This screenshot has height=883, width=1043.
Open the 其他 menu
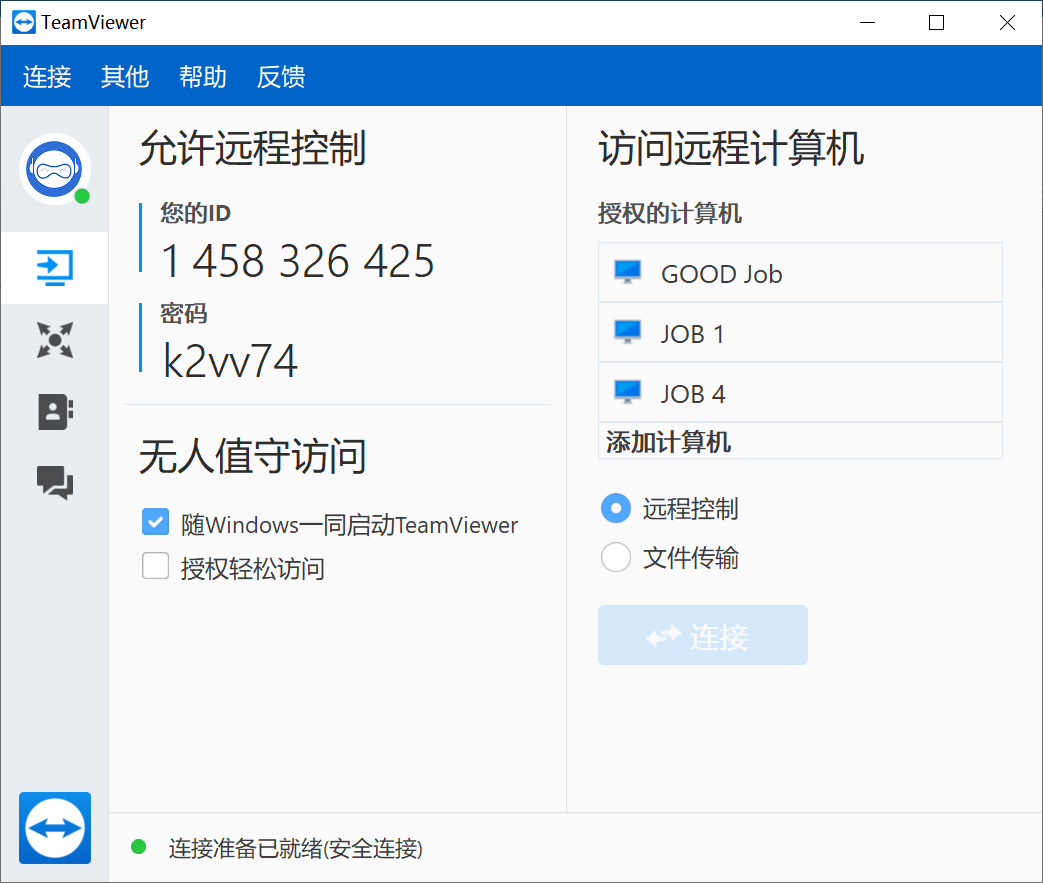125,77
